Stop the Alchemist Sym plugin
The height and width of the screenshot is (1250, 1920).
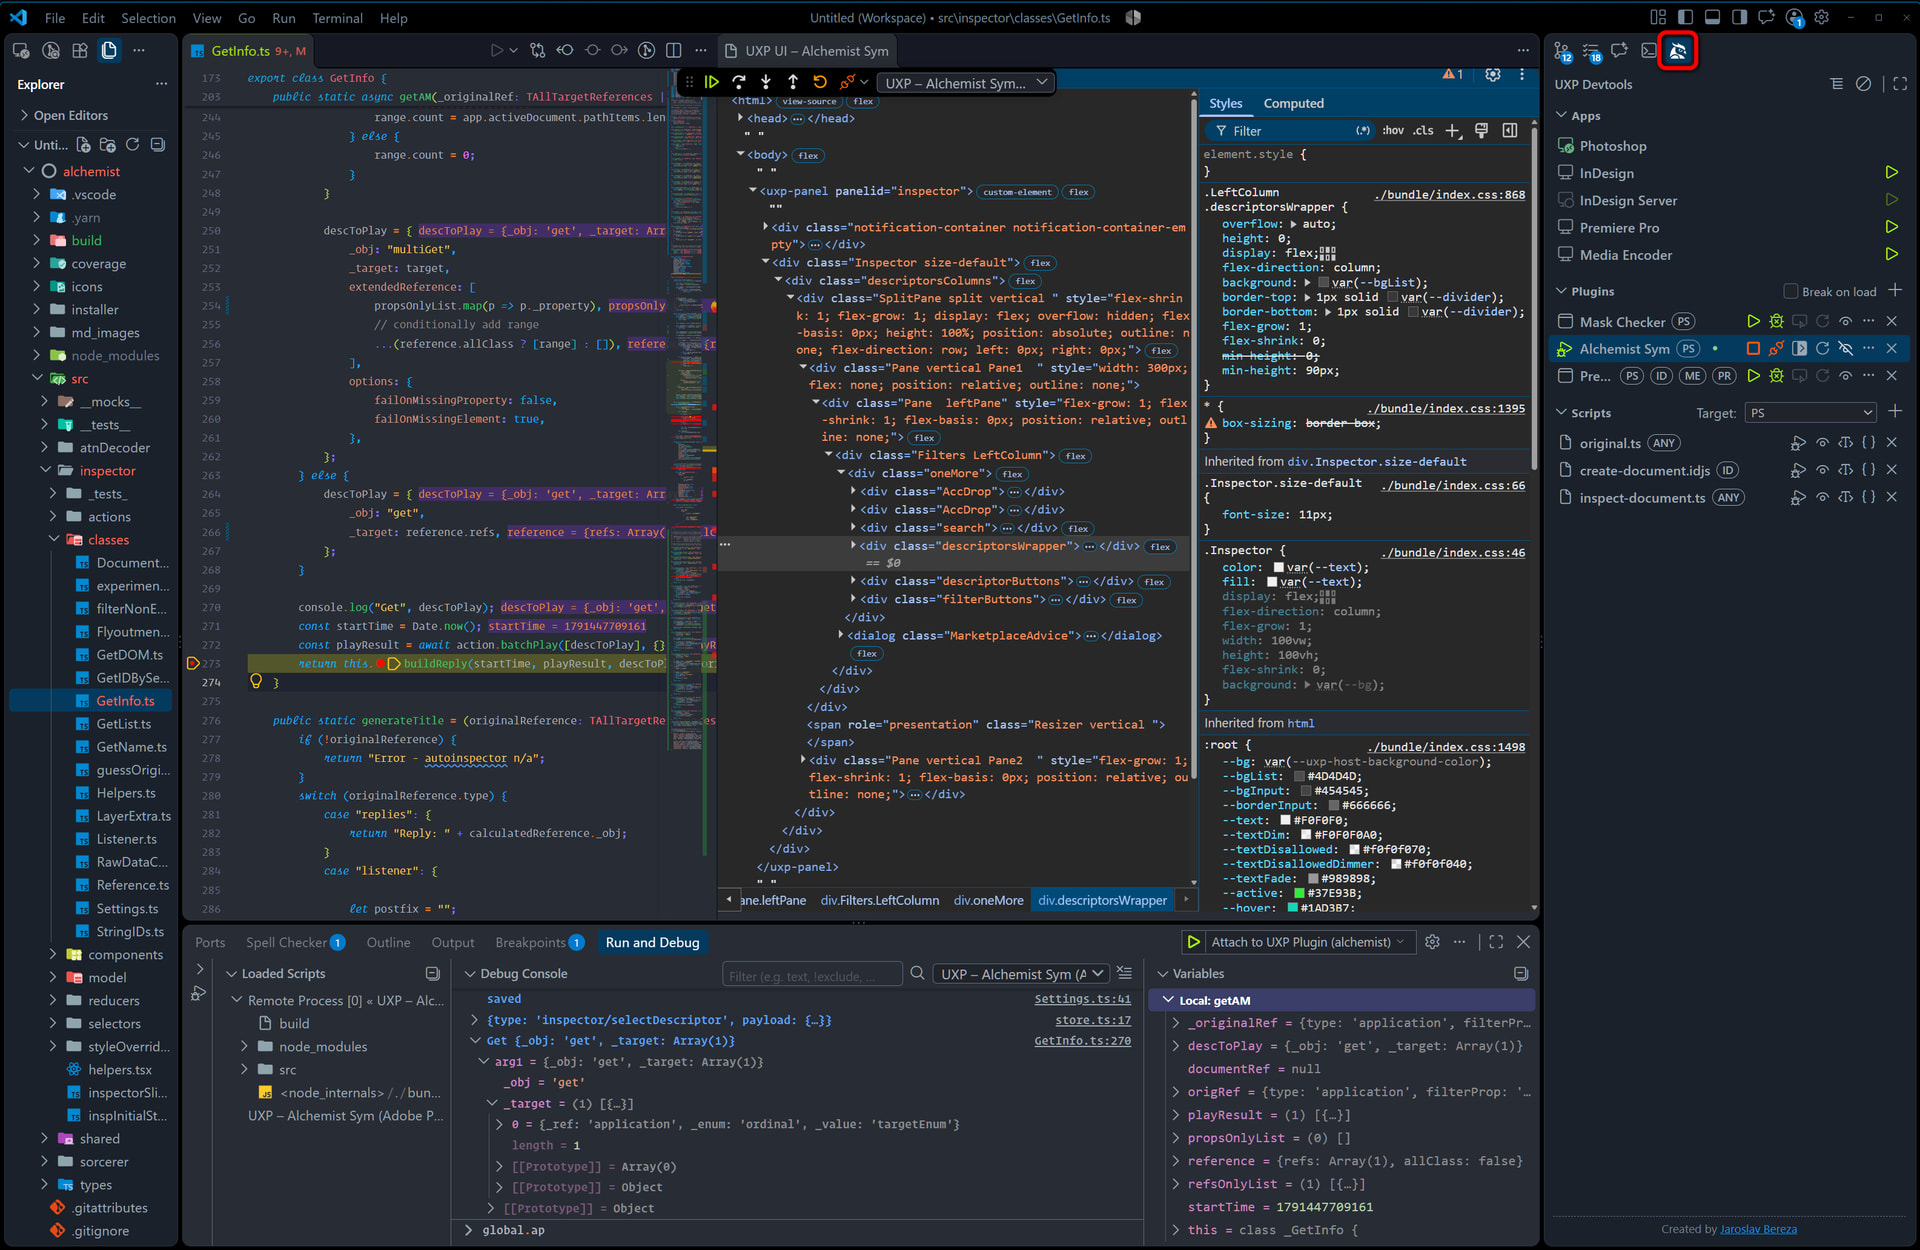click(x=1753, y=349)
